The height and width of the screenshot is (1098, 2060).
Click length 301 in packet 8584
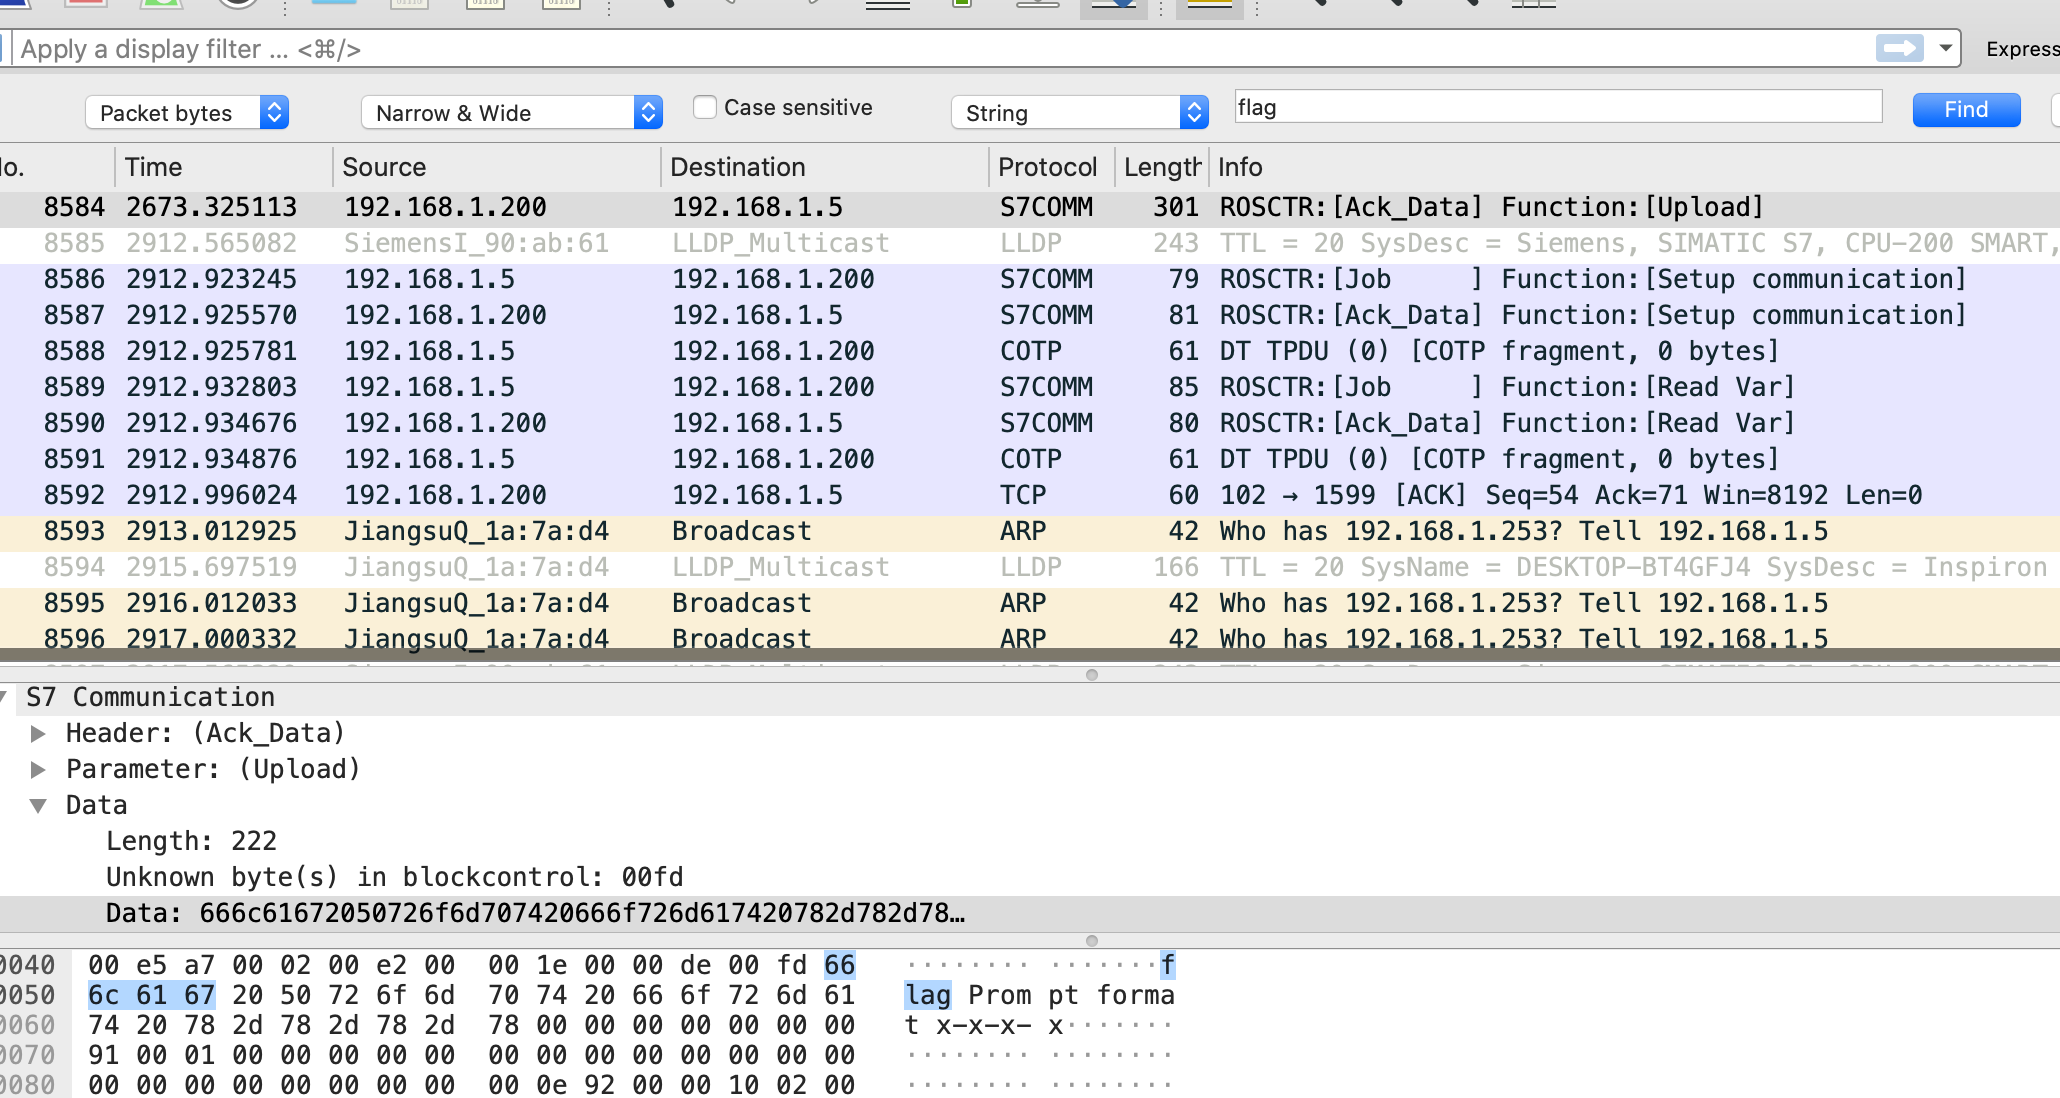coord(1175,207)
